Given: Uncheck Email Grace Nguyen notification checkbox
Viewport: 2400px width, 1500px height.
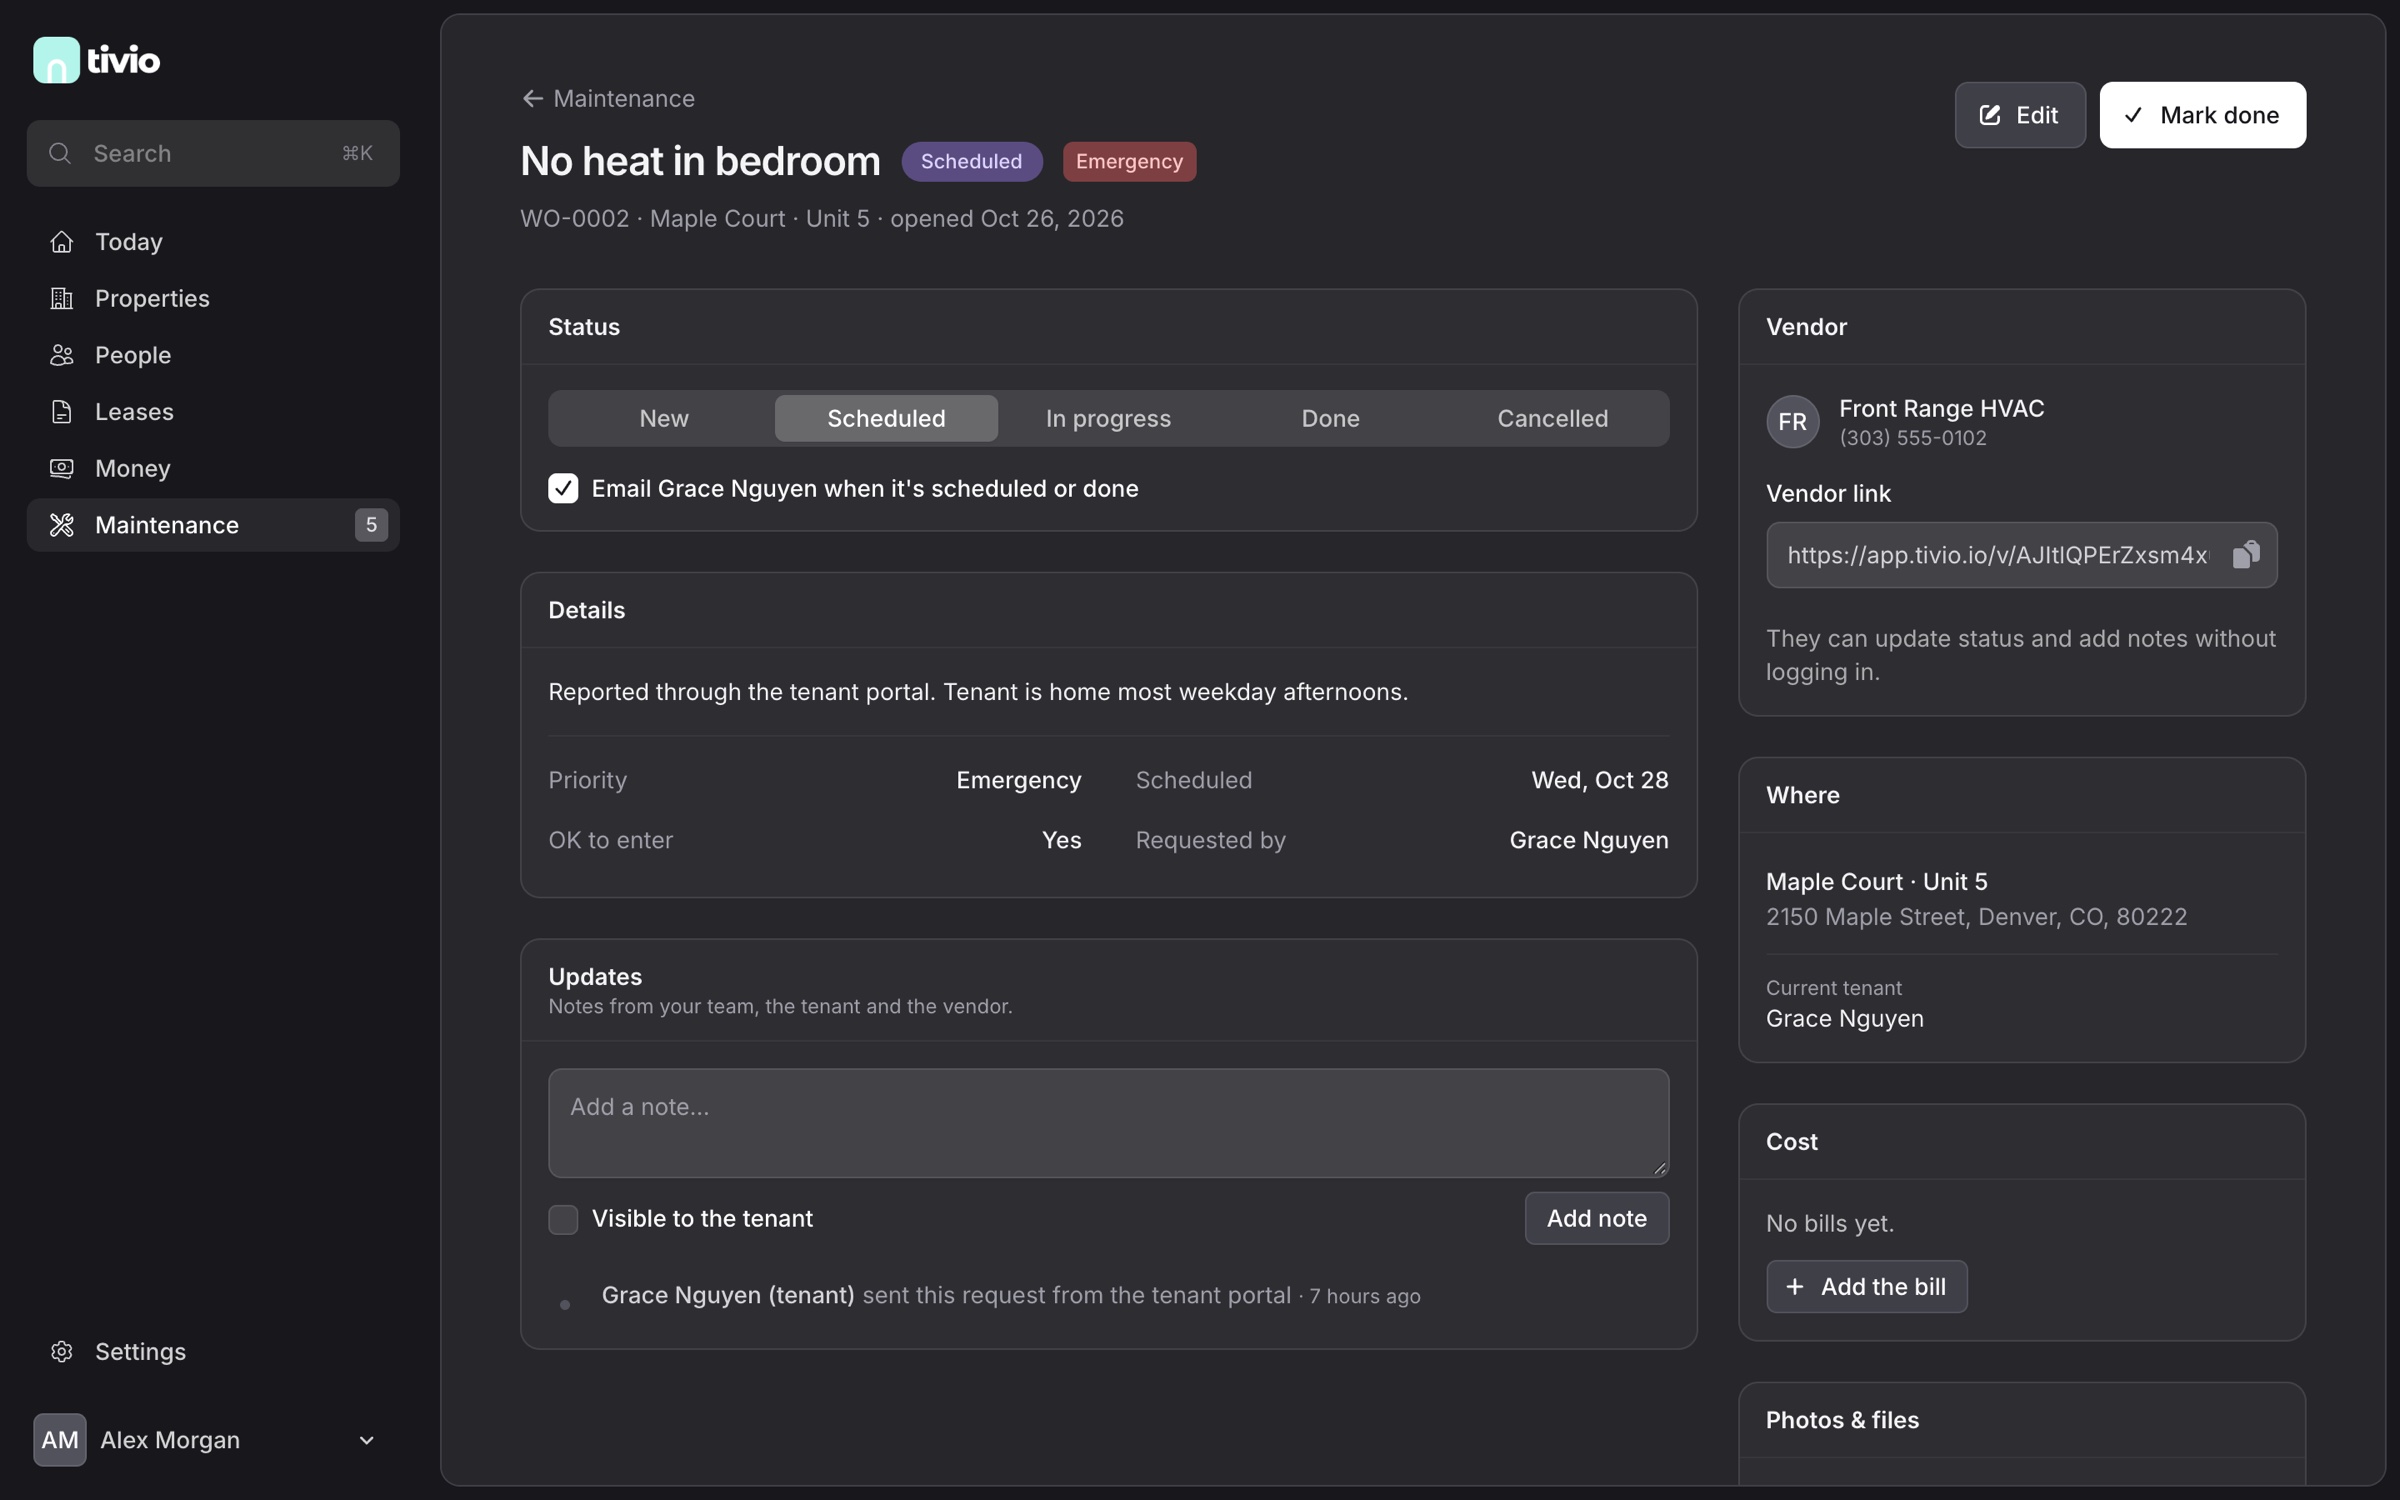Looking at the screenshot, I should [563, 488].
